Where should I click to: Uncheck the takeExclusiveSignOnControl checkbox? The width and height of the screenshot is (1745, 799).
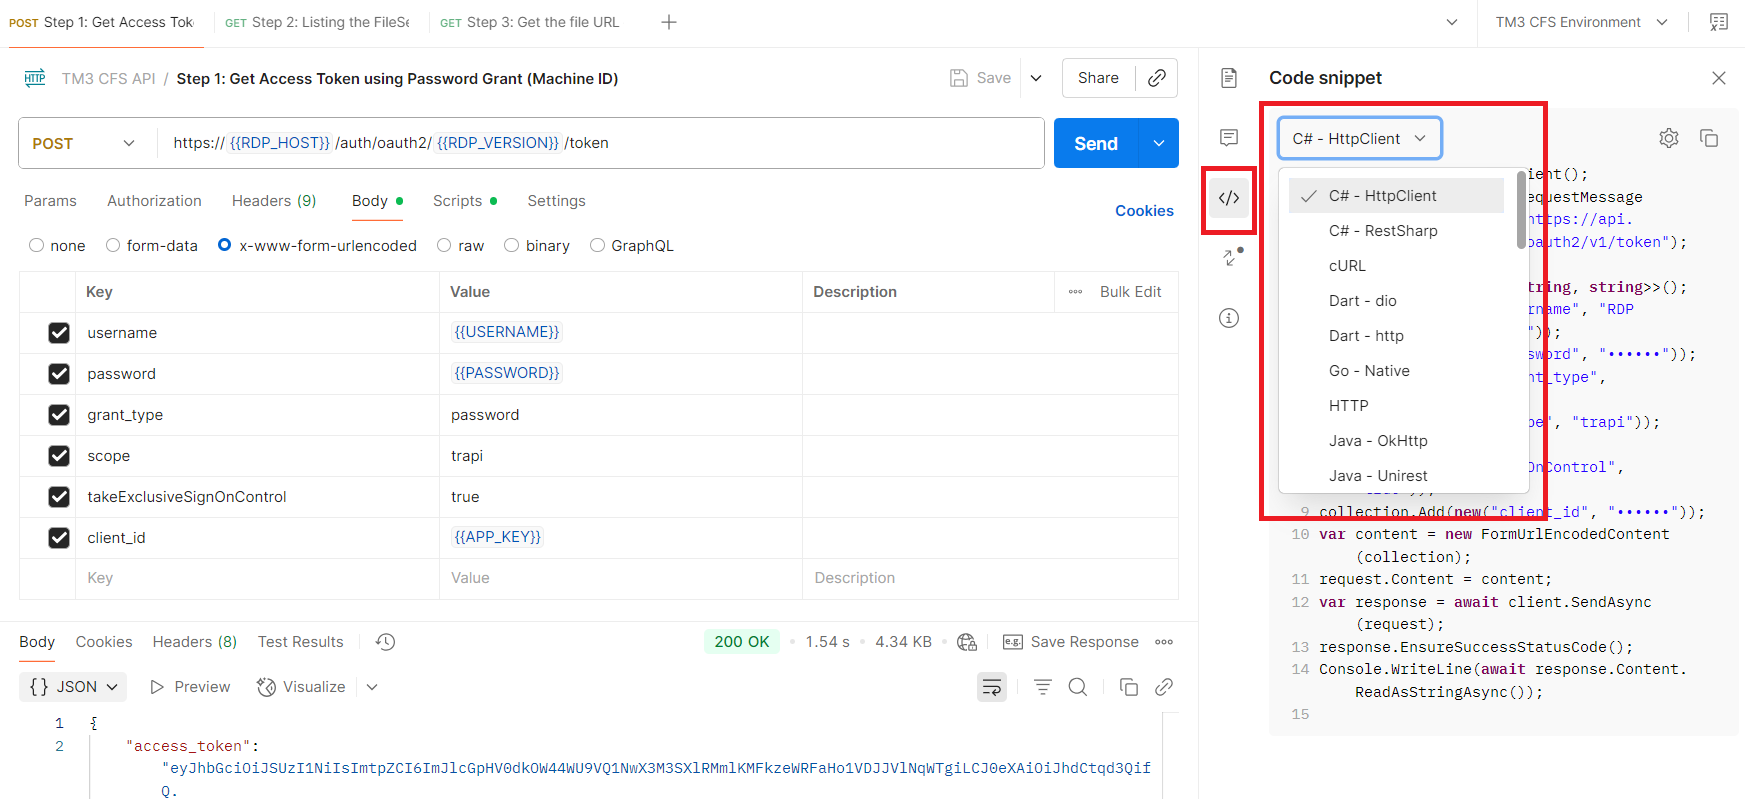tap(59, 497)
